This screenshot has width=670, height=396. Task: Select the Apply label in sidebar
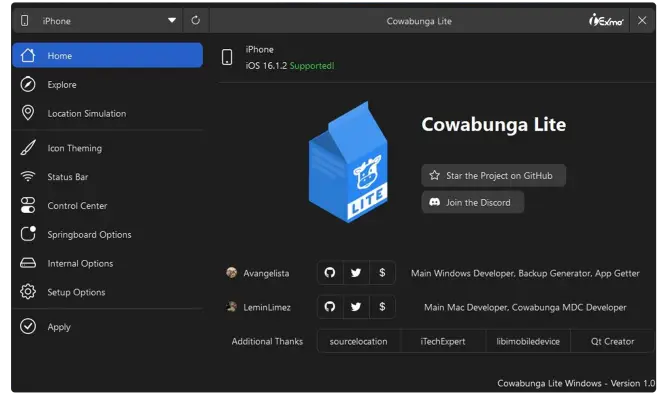click(x=59, y=327)
